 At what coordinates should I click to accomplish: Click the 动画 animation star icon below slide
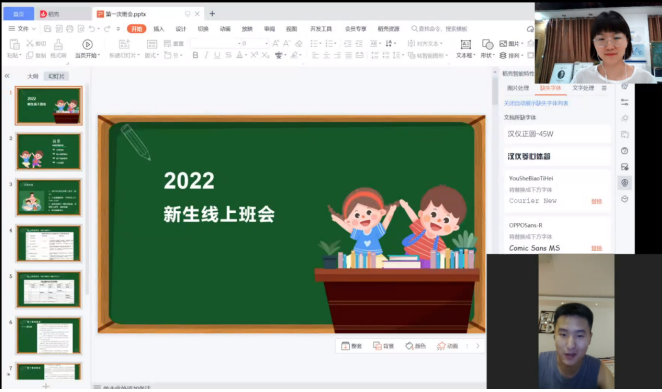click(x=441, y=346)
